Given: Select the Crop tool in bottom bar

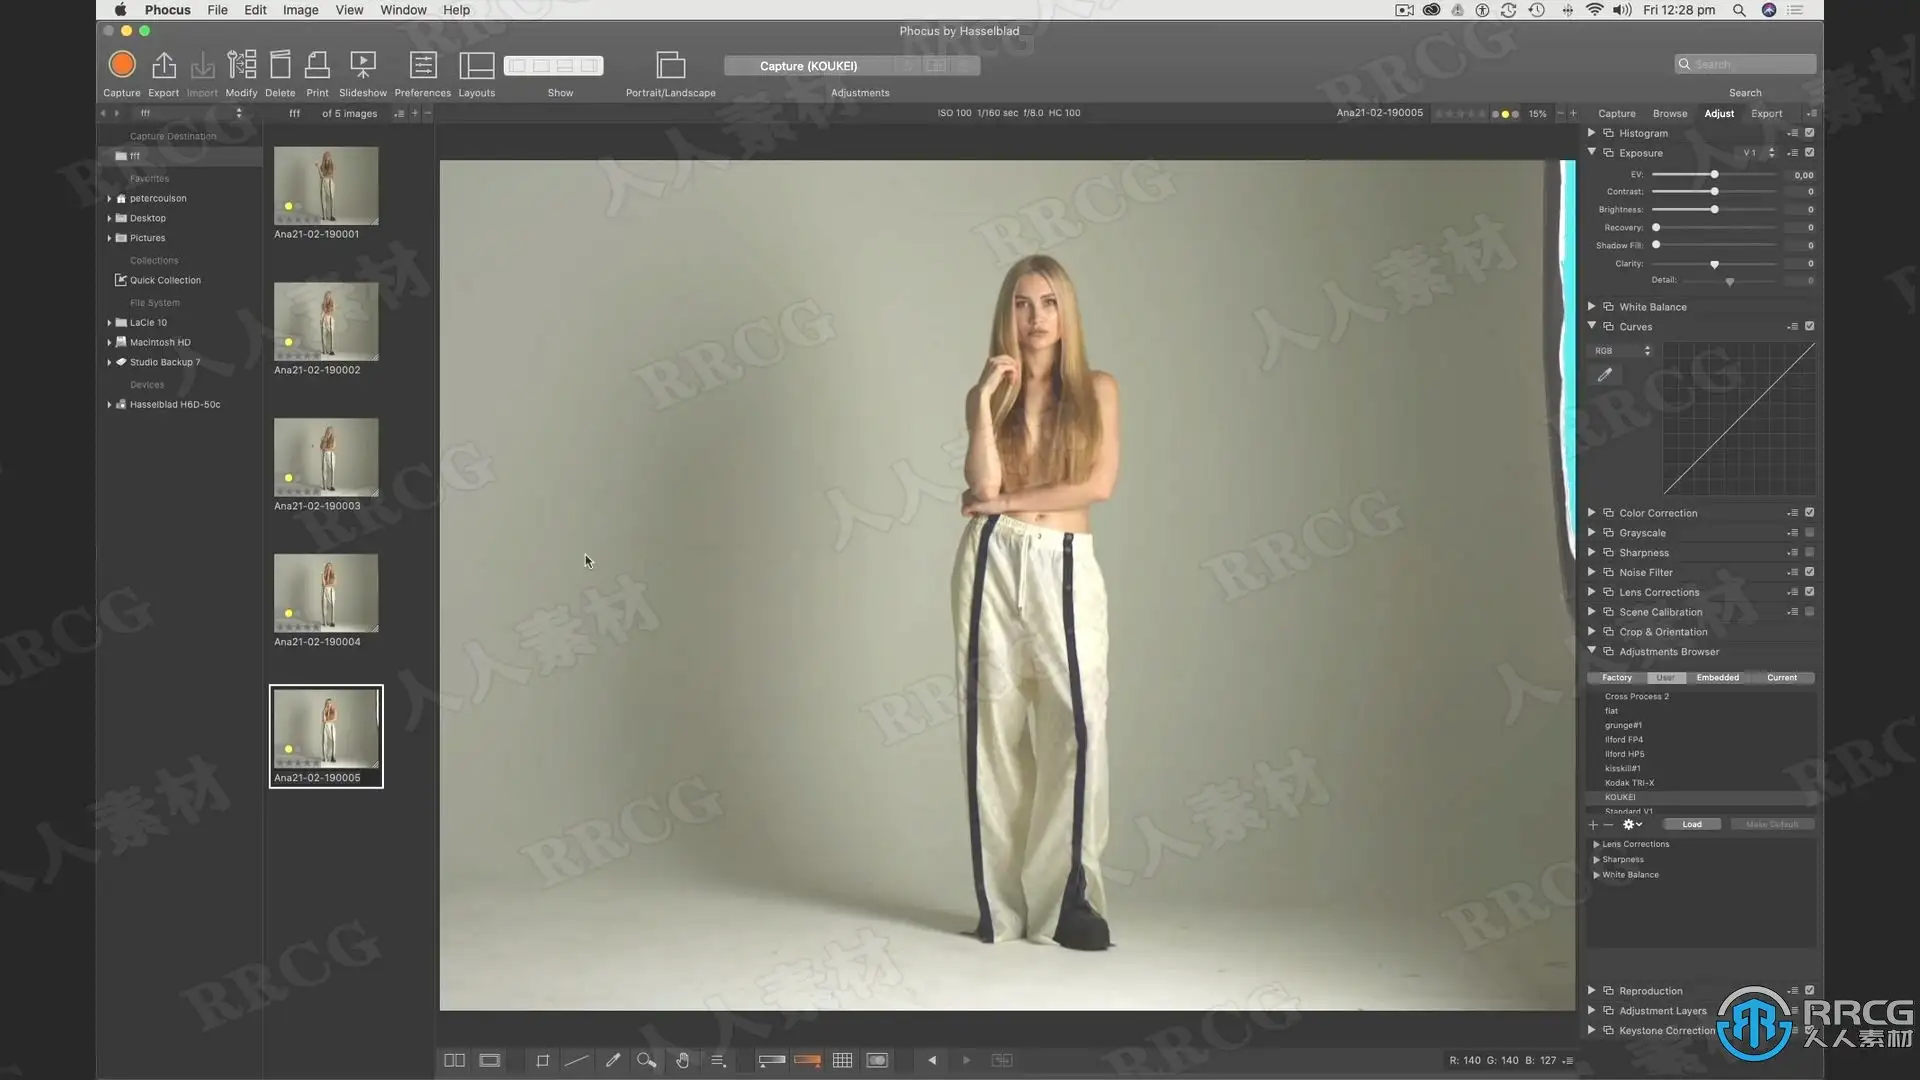Looking at the screenshot, I should click(543, 1061).
